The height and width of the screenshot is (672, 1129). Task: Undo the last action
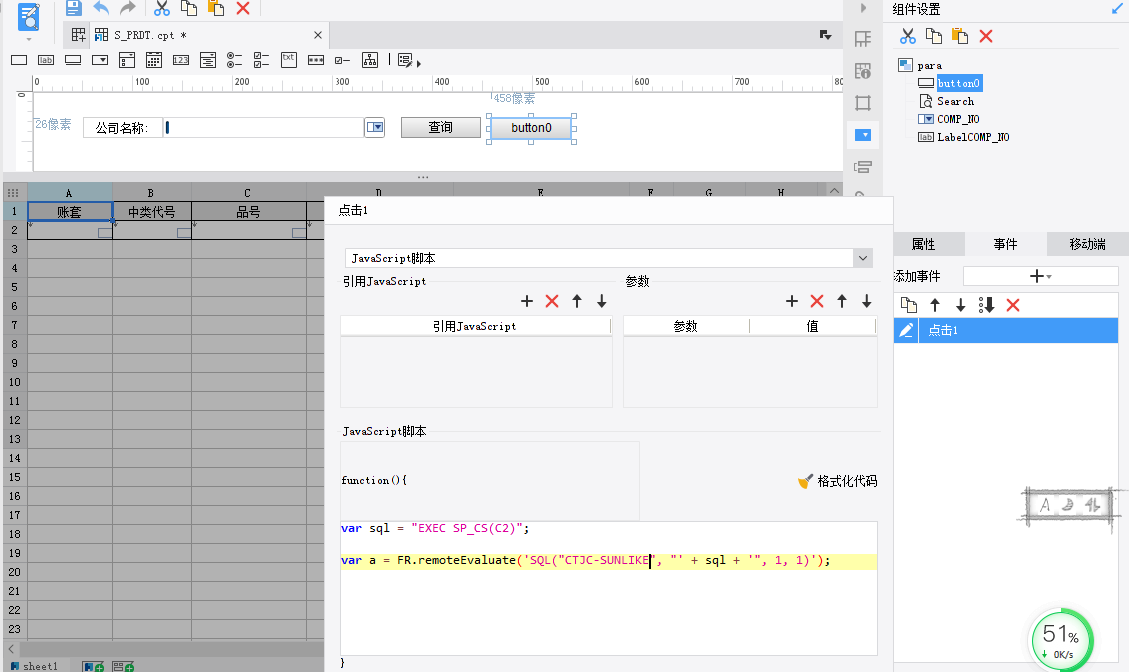[101, 8]
